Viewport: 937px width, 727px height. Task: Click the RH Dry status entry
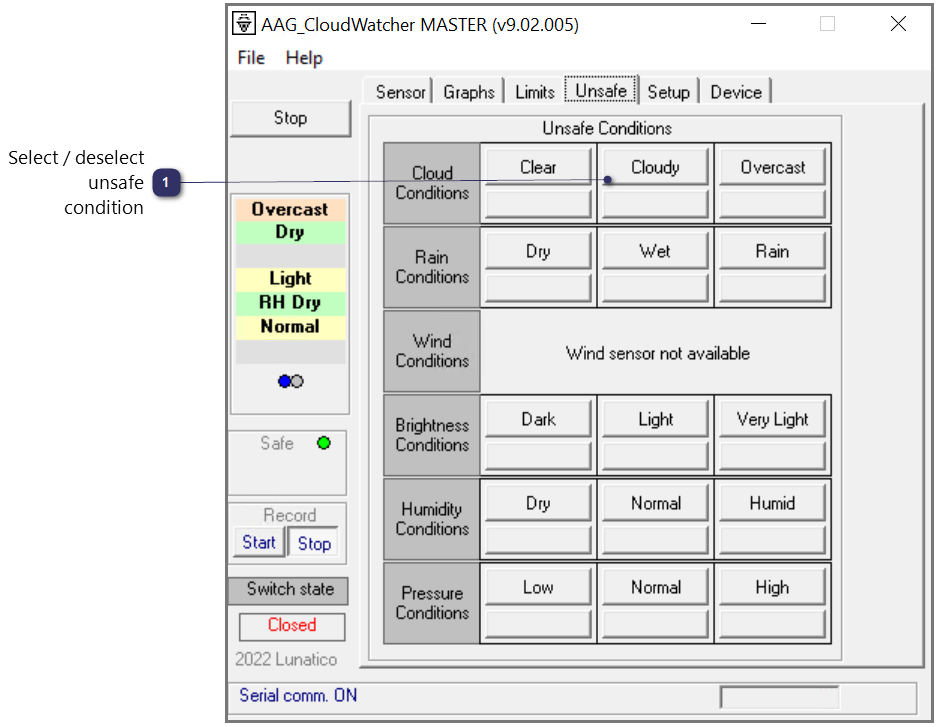[290, 303]
